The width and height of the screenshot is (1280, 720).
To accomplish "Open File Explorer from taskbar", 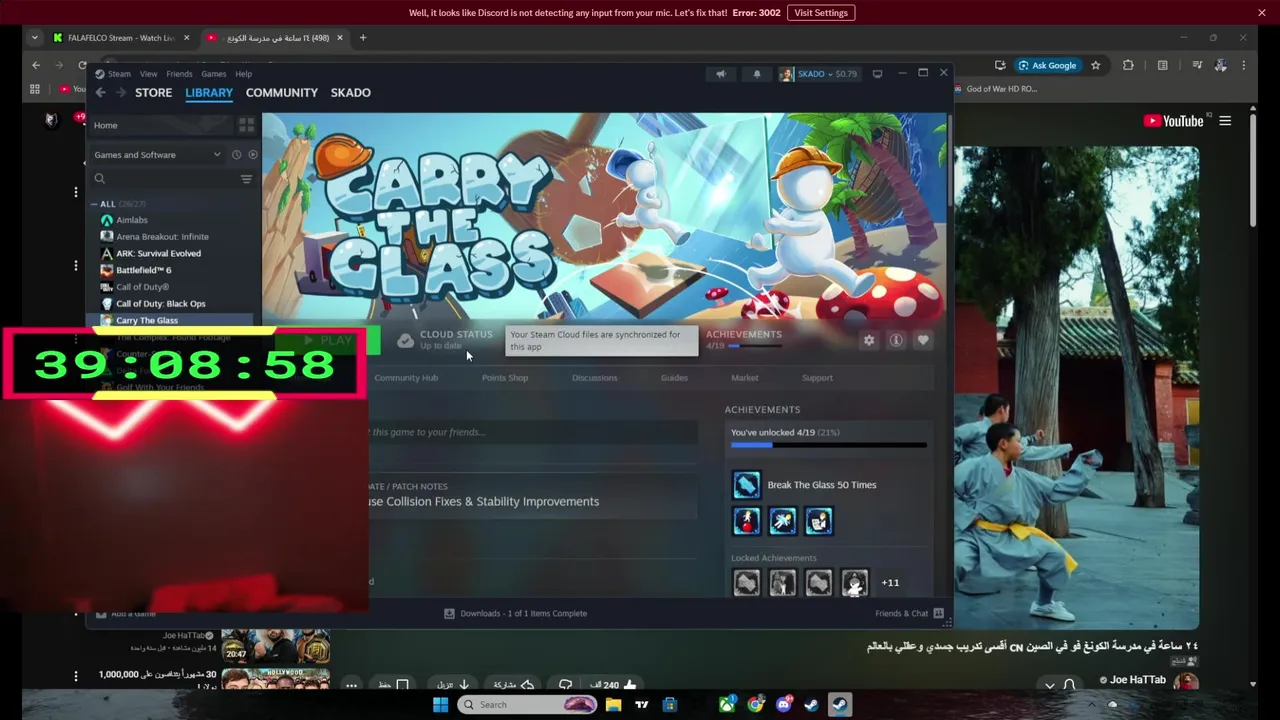I will click(x=613, y=705).
